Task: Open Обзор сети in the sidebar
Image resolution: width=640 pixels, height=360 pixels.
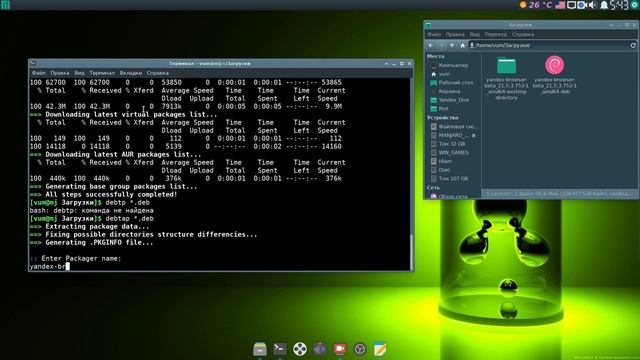Action: [453, 196]
